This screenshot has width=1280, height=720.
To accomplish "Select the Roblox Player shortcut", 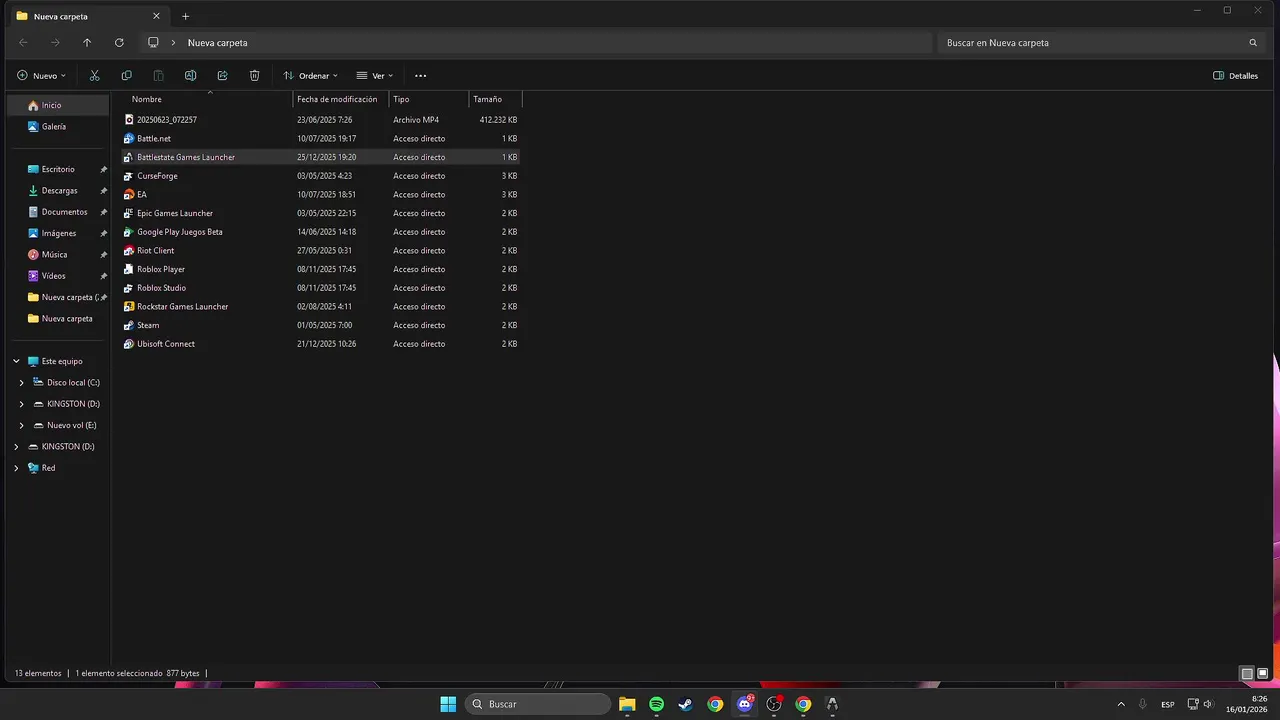I will tap(320, 269).
